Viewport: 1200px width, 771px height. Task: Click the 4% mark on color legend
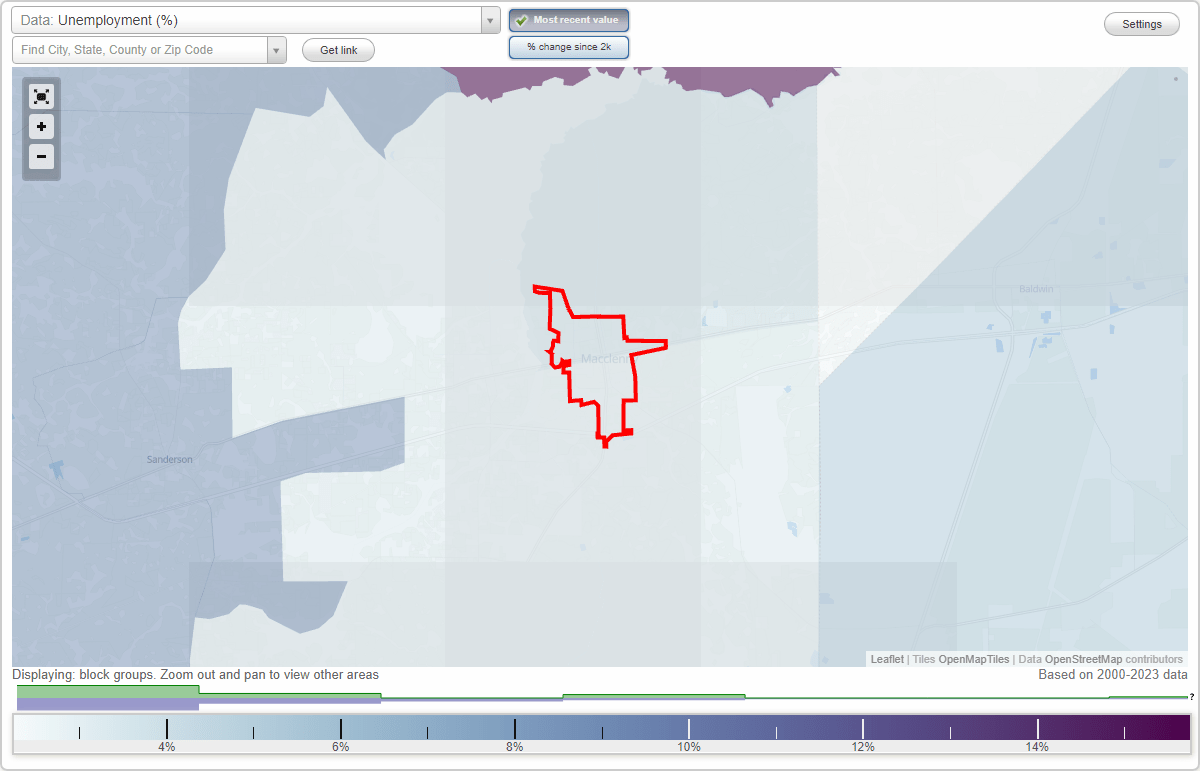167,746
